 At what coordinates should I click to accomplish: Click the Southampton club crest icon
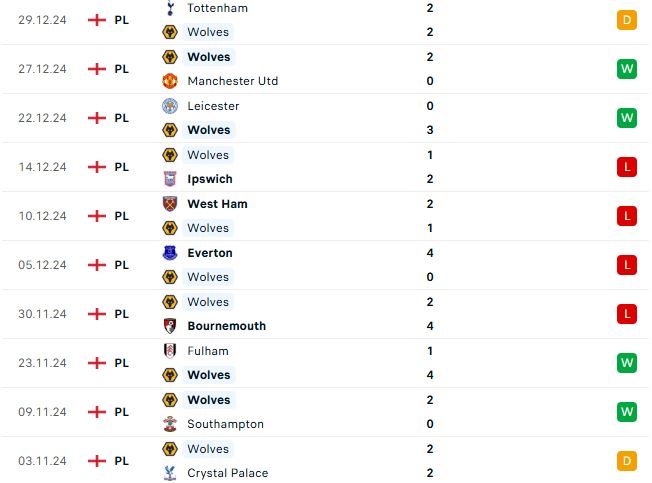170,424
